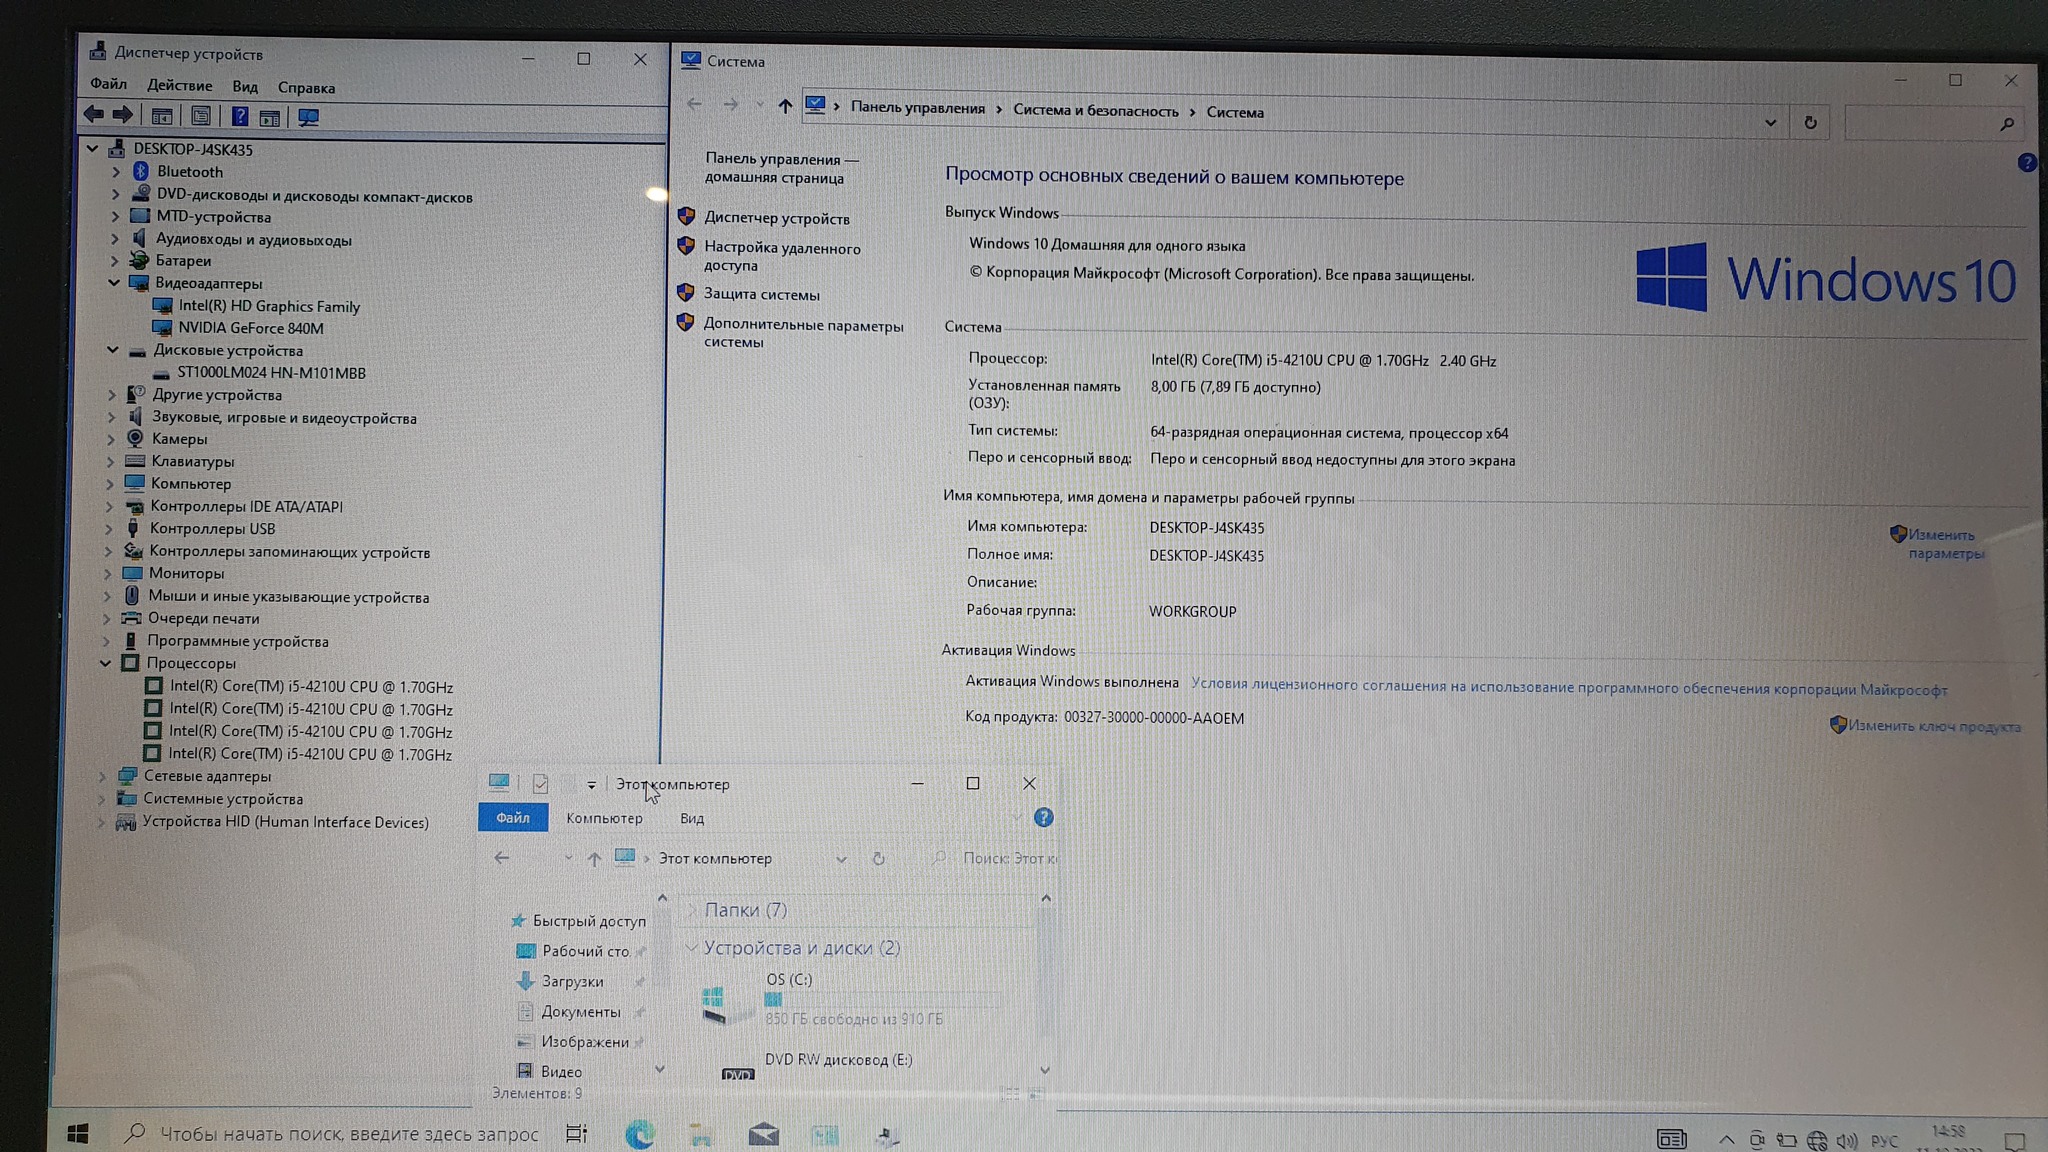Open the Вид tab in Explorer ribbon

coord(691,818)
